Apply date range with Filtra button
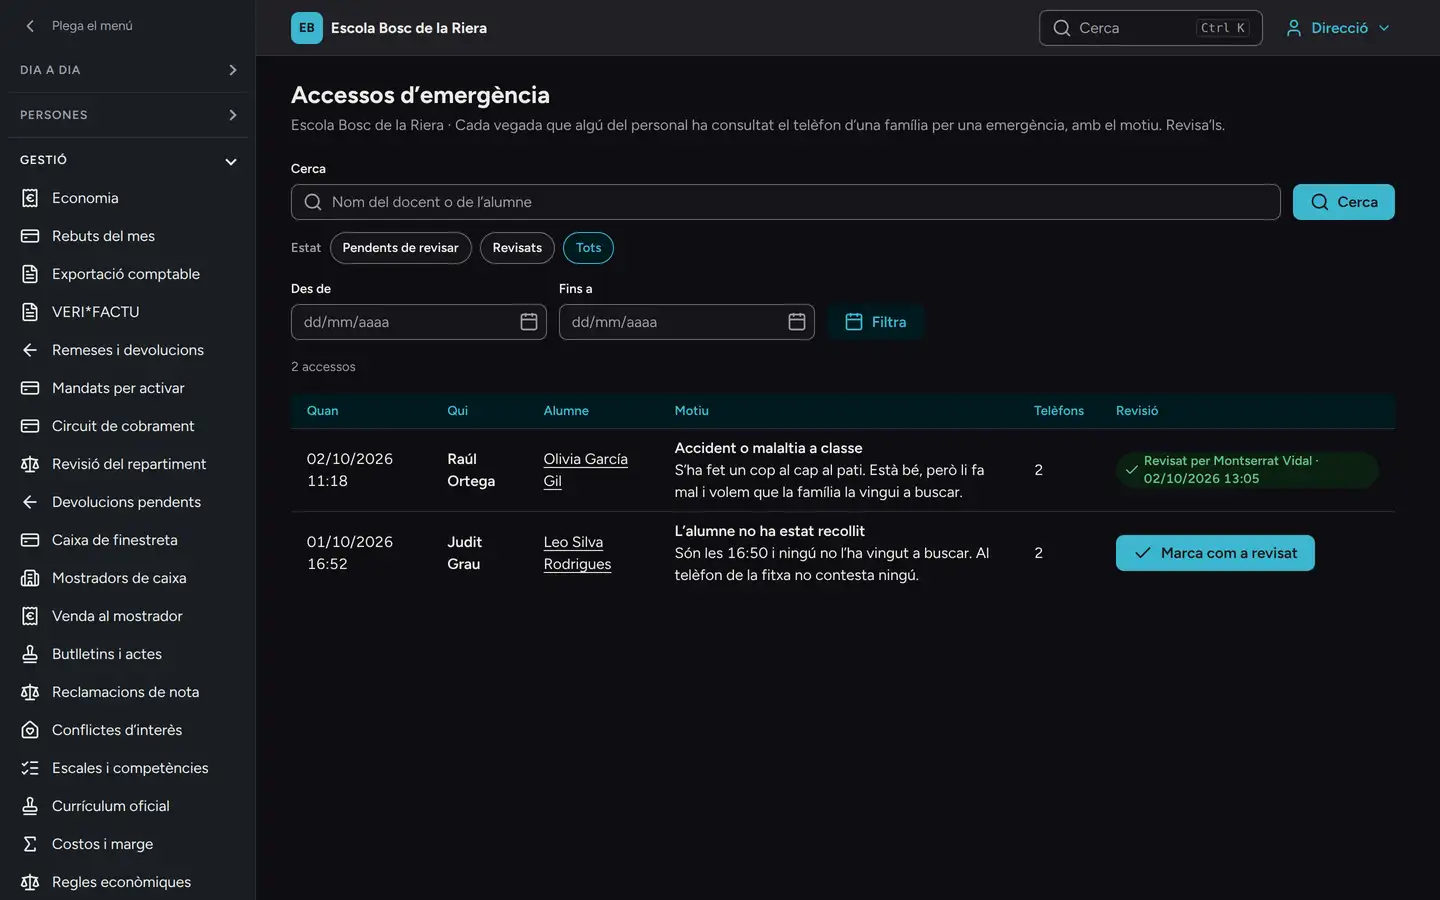Screen dimensions: 1440x900 click(x=876, y=322)
